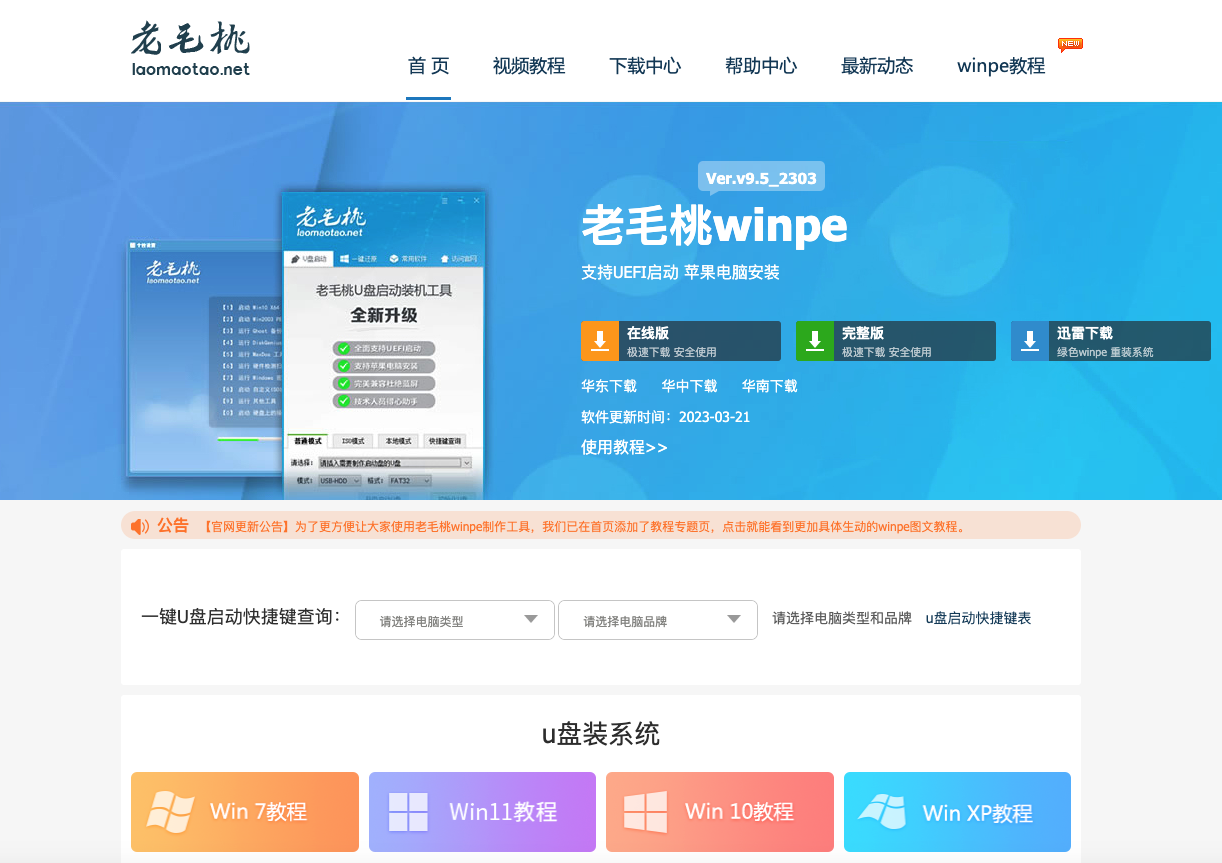Image resolution: width=1222 pixels, height=863 pixels.
Task: Open the 视频教程 menu item
Action: pyautogui.click(x=529, y=66)
